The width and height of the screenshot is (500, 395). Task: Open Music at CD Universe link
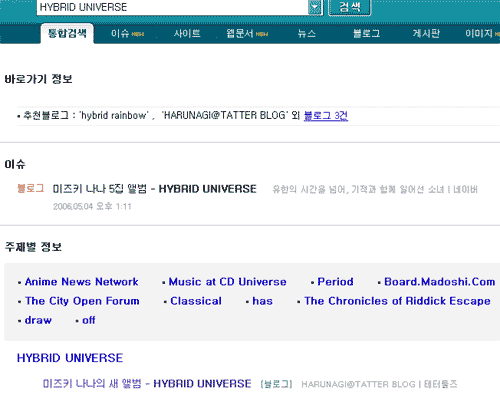coord(228,282)
